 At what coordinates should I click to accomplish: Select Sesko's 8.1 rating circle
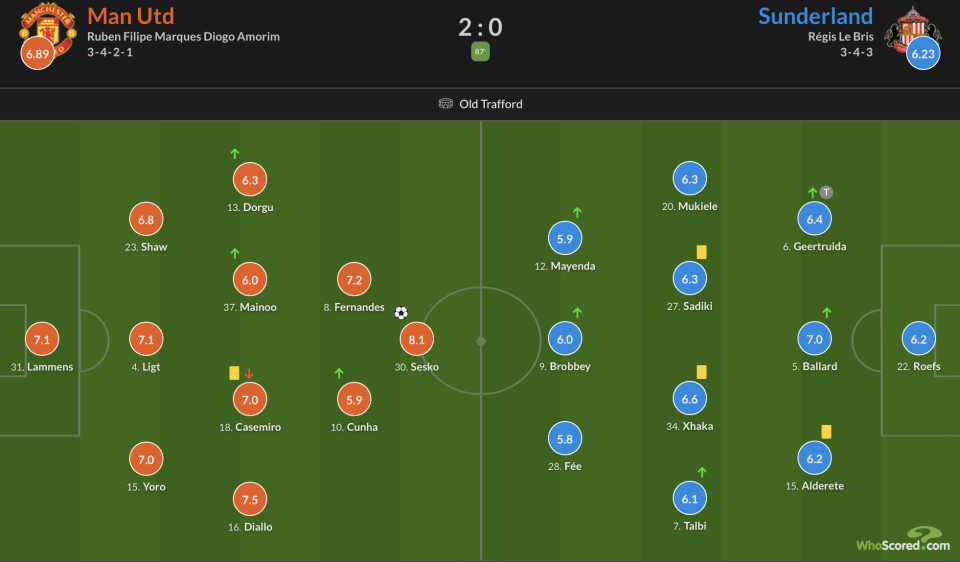417,340
